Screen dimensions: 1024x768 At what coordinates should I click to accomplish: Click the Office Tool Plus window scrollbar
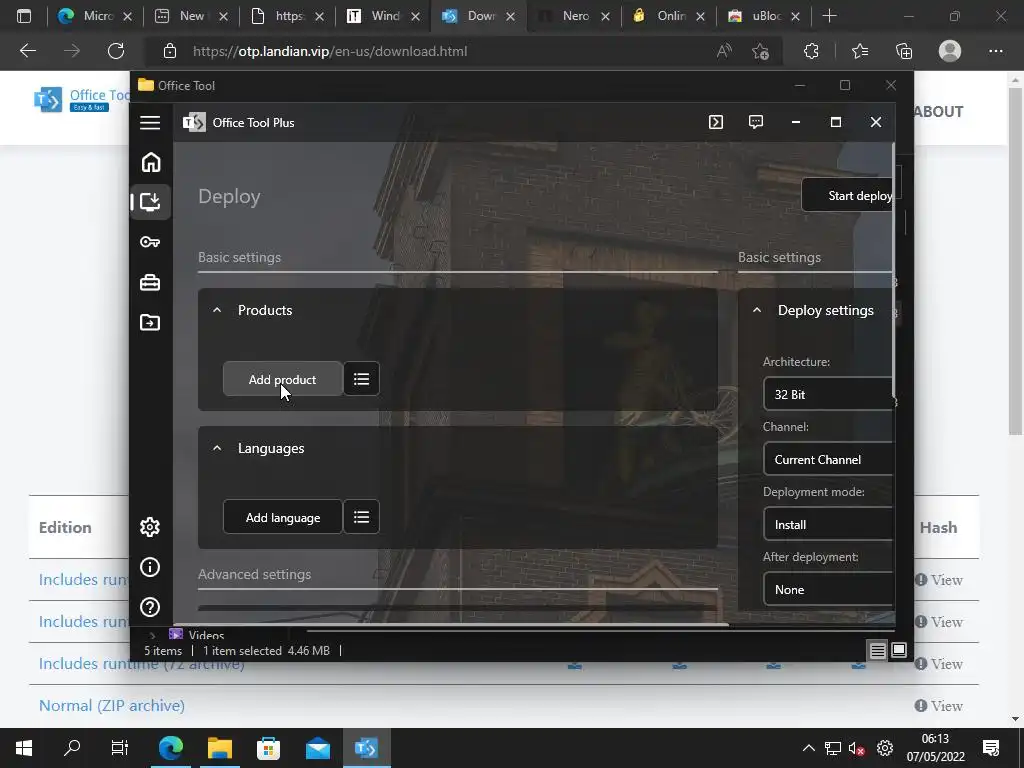click(894, 268)
